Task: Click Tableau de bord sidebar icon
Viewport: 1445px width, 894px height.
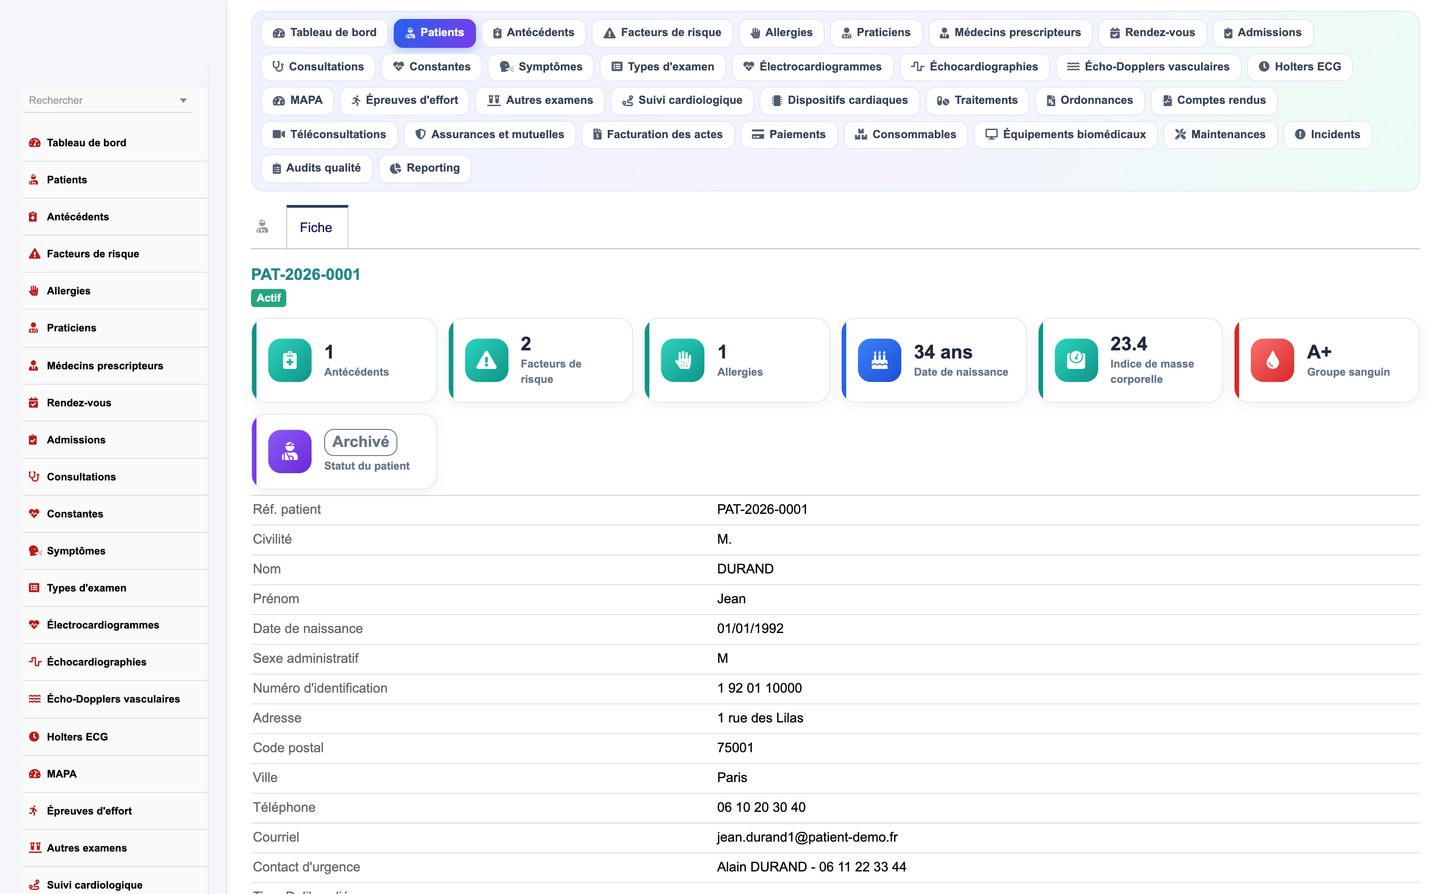Action: 34,143
